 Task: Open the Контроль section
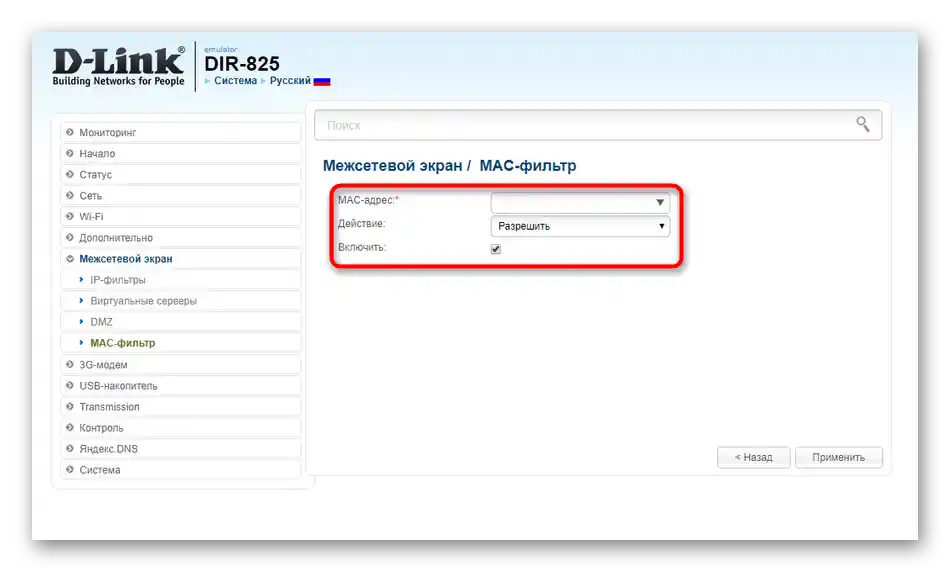[x=181, y=428]
